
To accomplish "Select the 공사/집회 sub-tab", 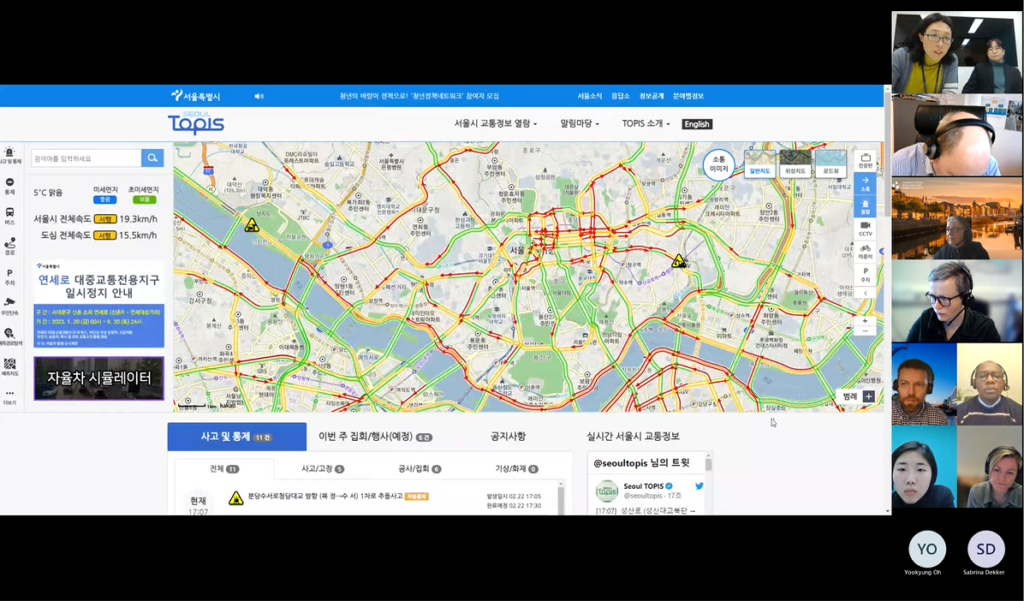I will pyautogui.click(x=419, y=469).
